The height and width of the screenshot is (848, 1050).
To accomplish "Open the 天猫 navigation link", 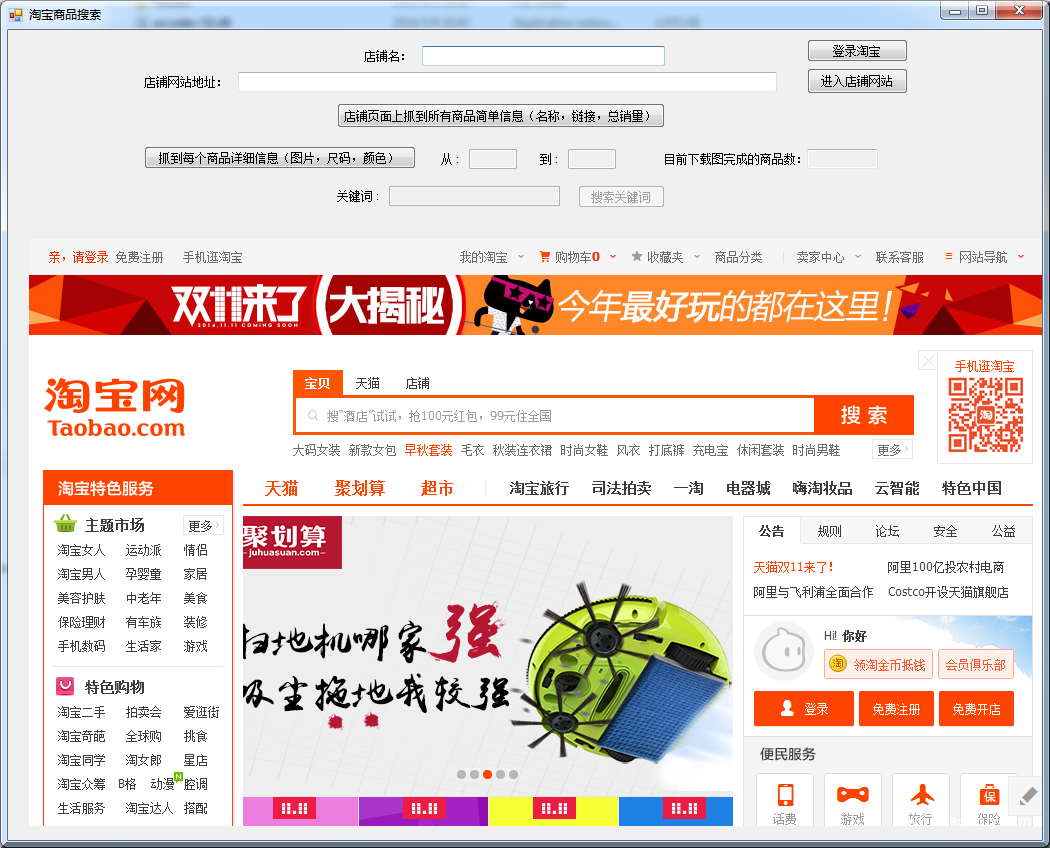I will 281,488.
